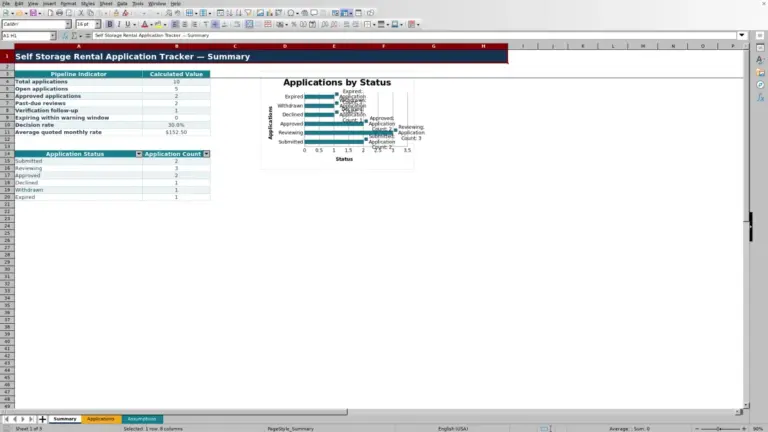768x432 pixels.
Task: Open the sidebar Functions fx icon
Action: coord(760,98)
